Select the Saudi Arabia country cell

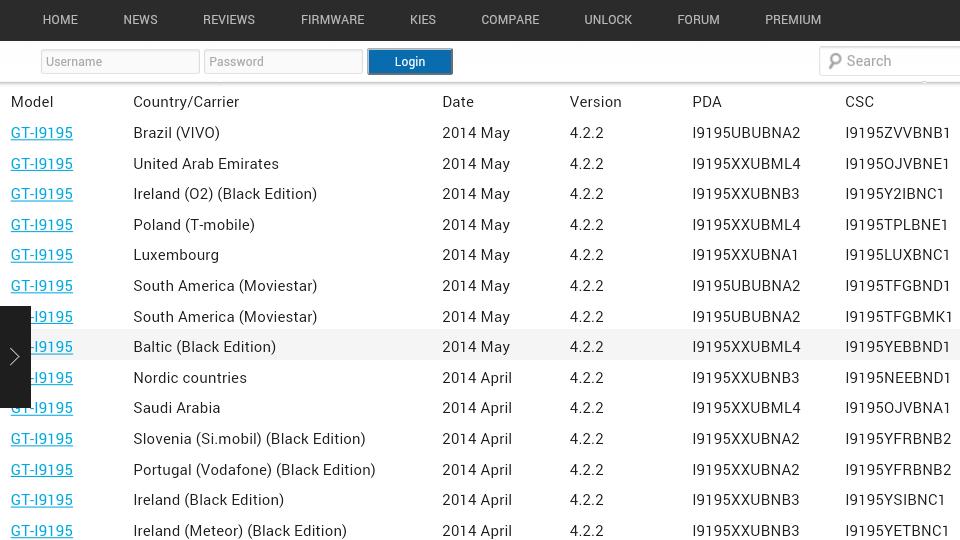pyautogui.click(x=176, y=408)
